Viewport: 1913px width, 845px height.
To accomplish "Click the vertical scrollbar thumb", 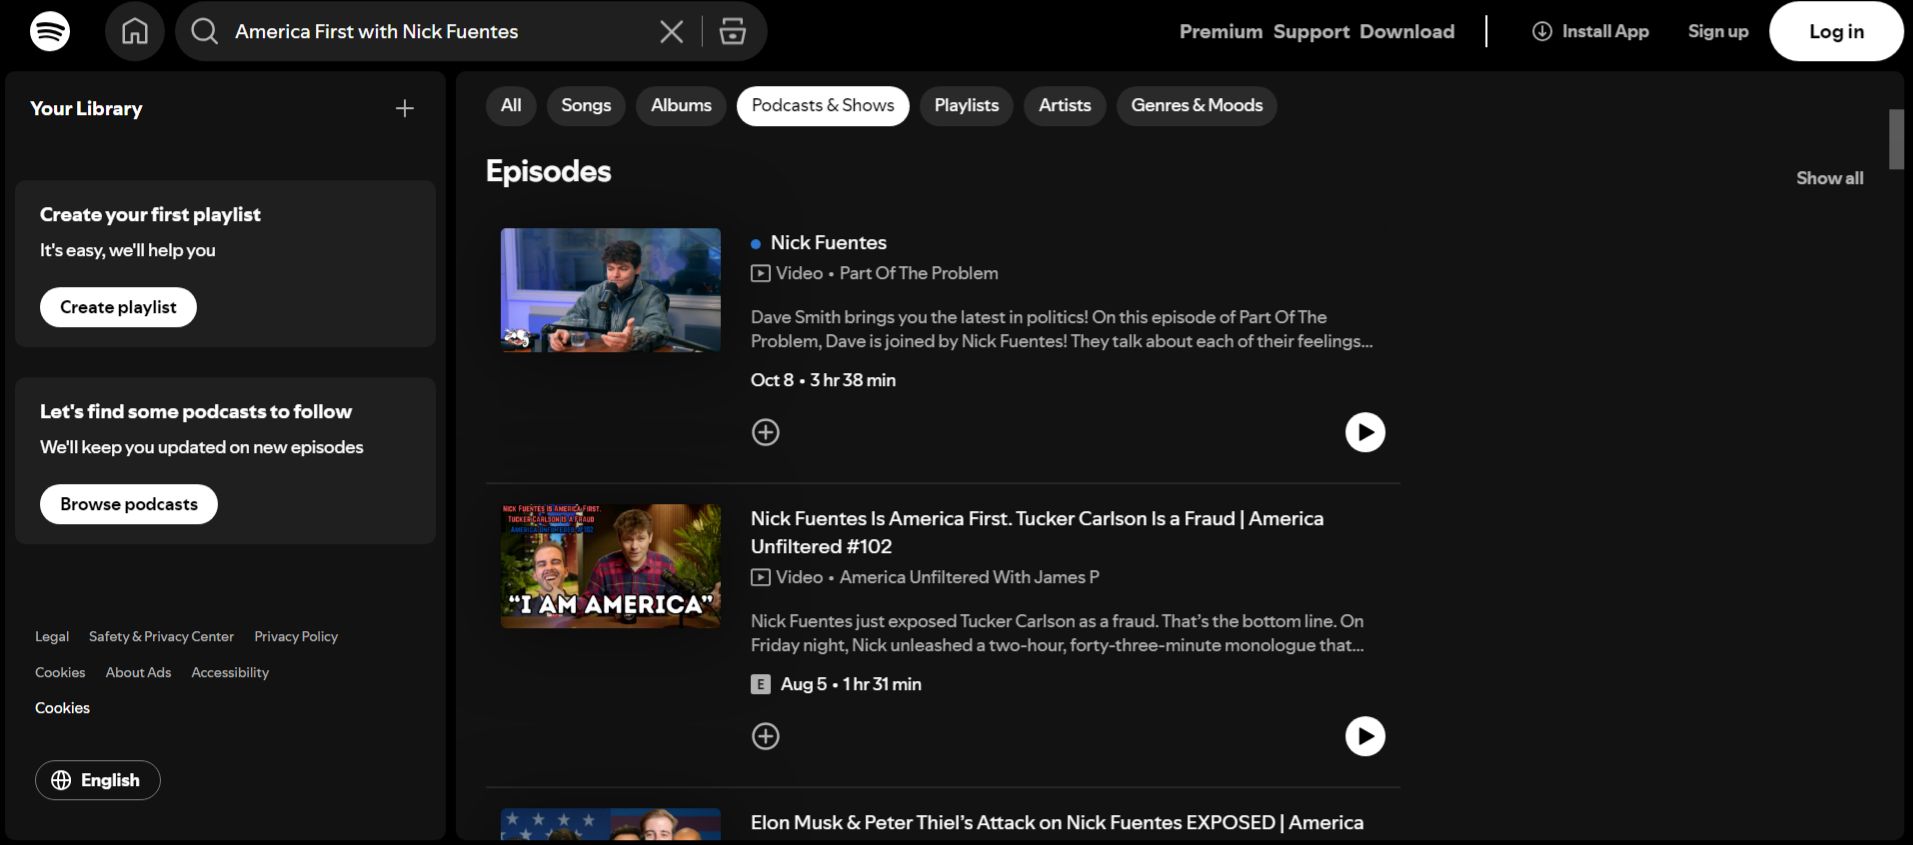I will 1896,139.
